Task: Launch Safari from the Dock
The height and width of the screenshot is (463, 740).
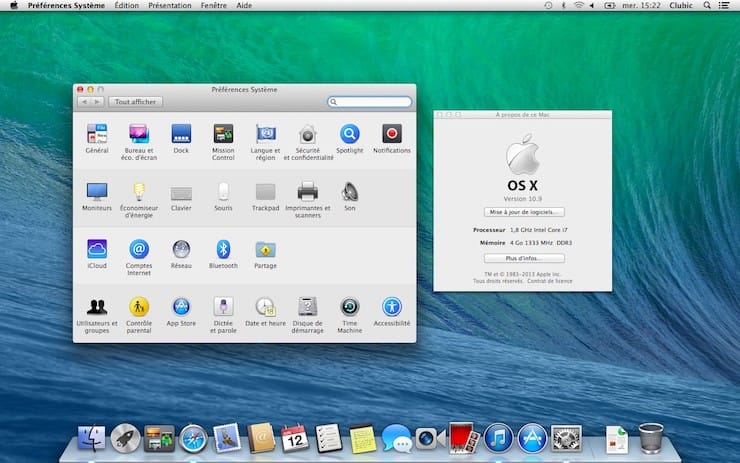Action: [x=193, y=438]
